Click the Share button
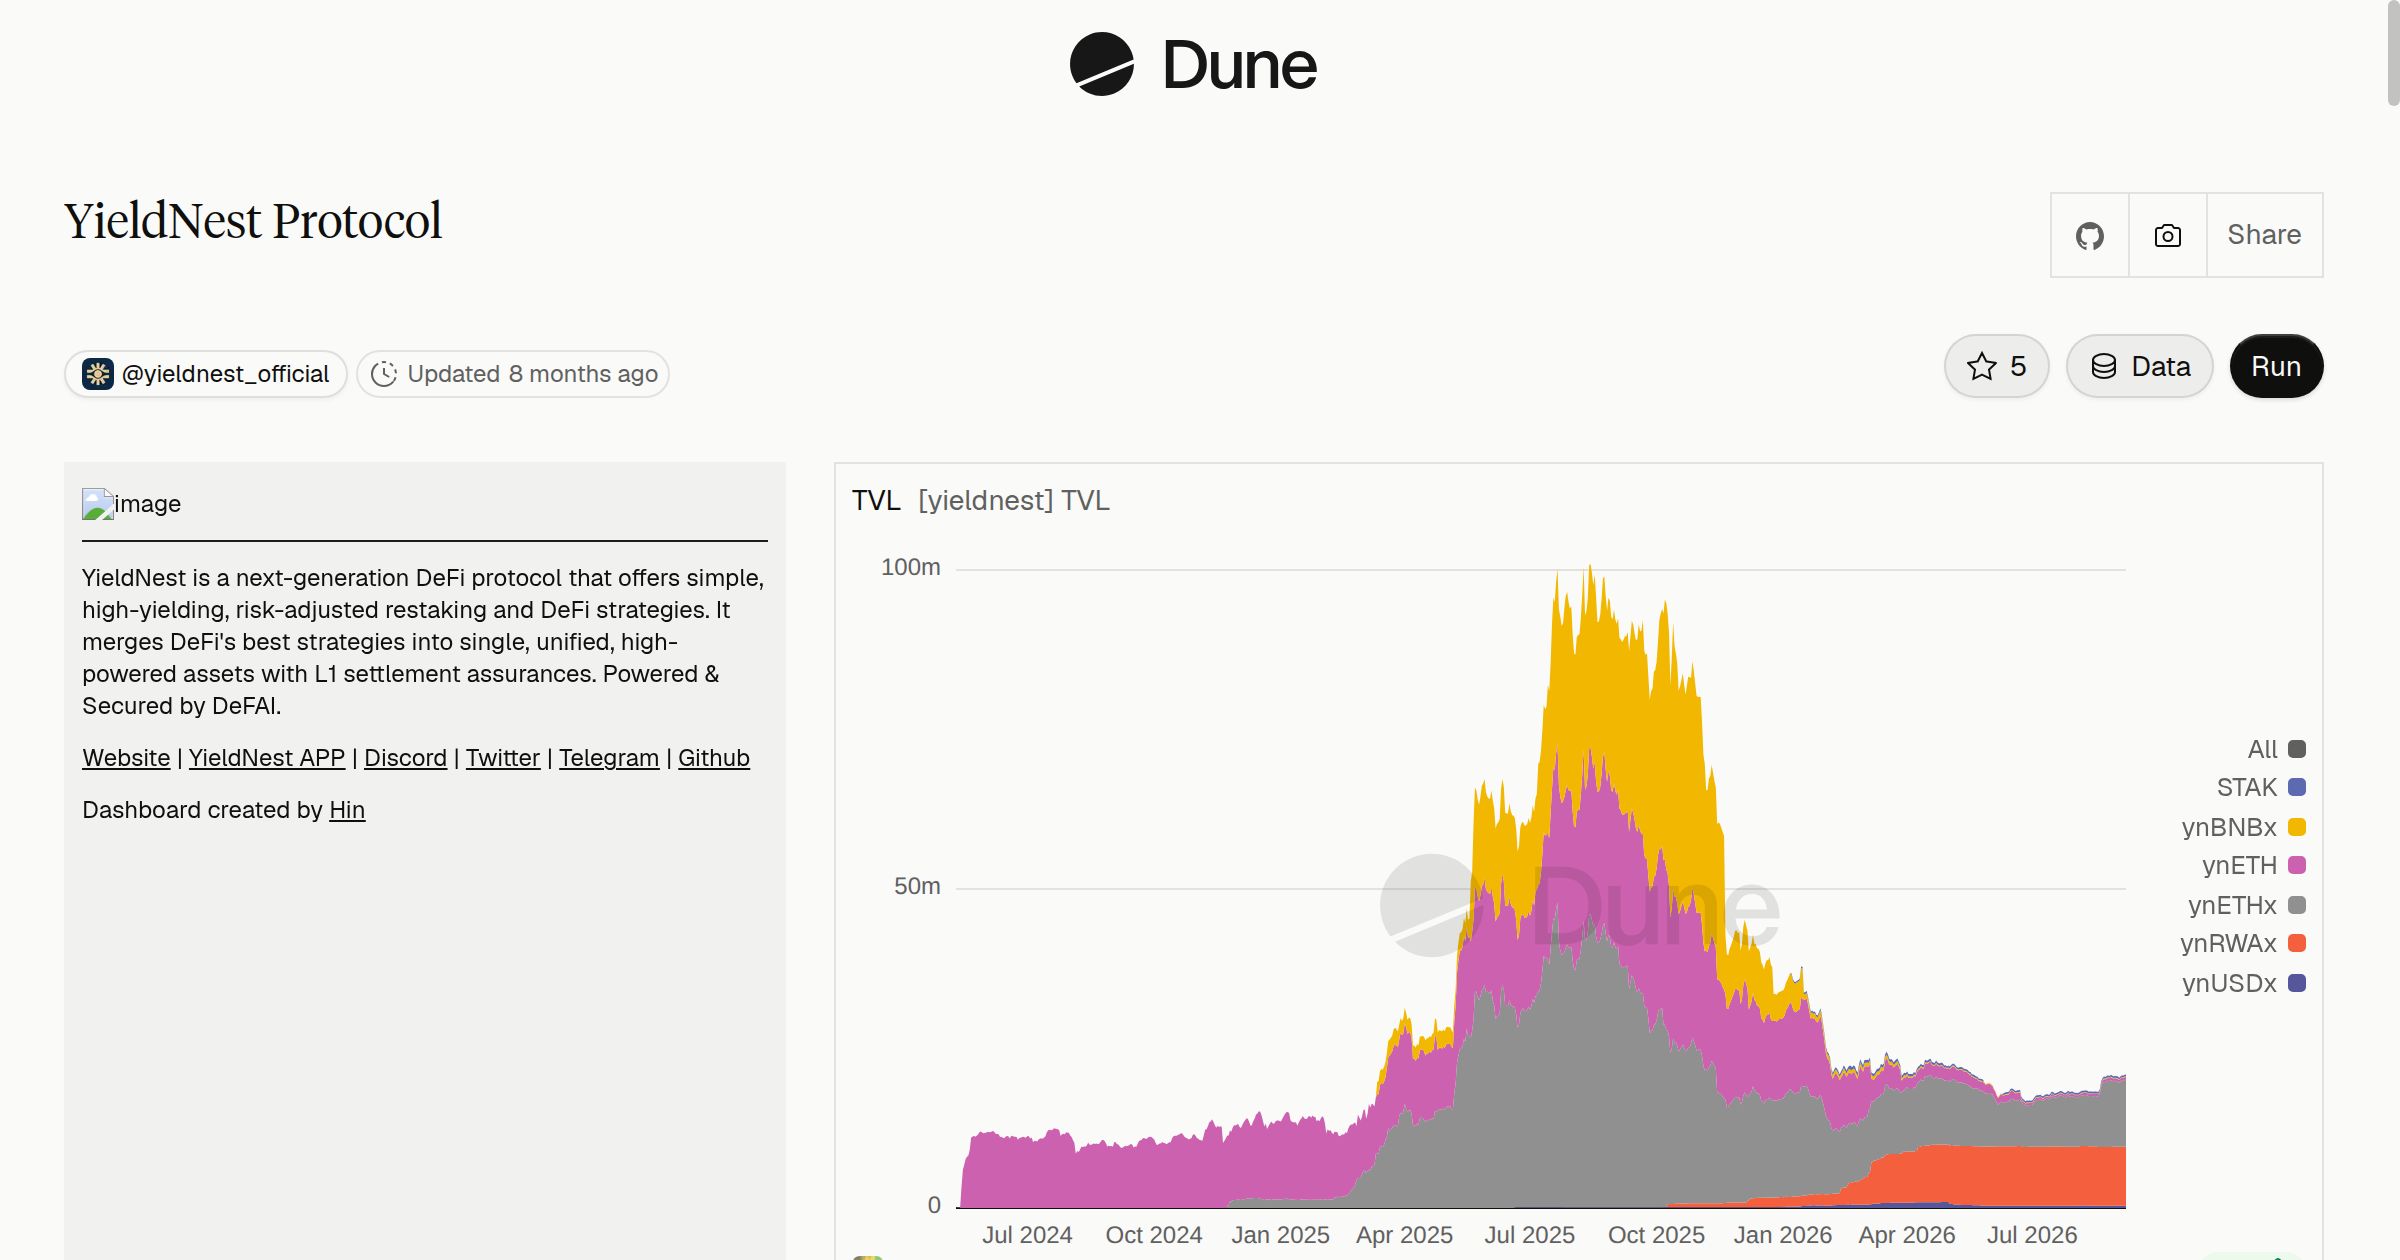2400x1260 pixels. click(x=2264, y=235)
